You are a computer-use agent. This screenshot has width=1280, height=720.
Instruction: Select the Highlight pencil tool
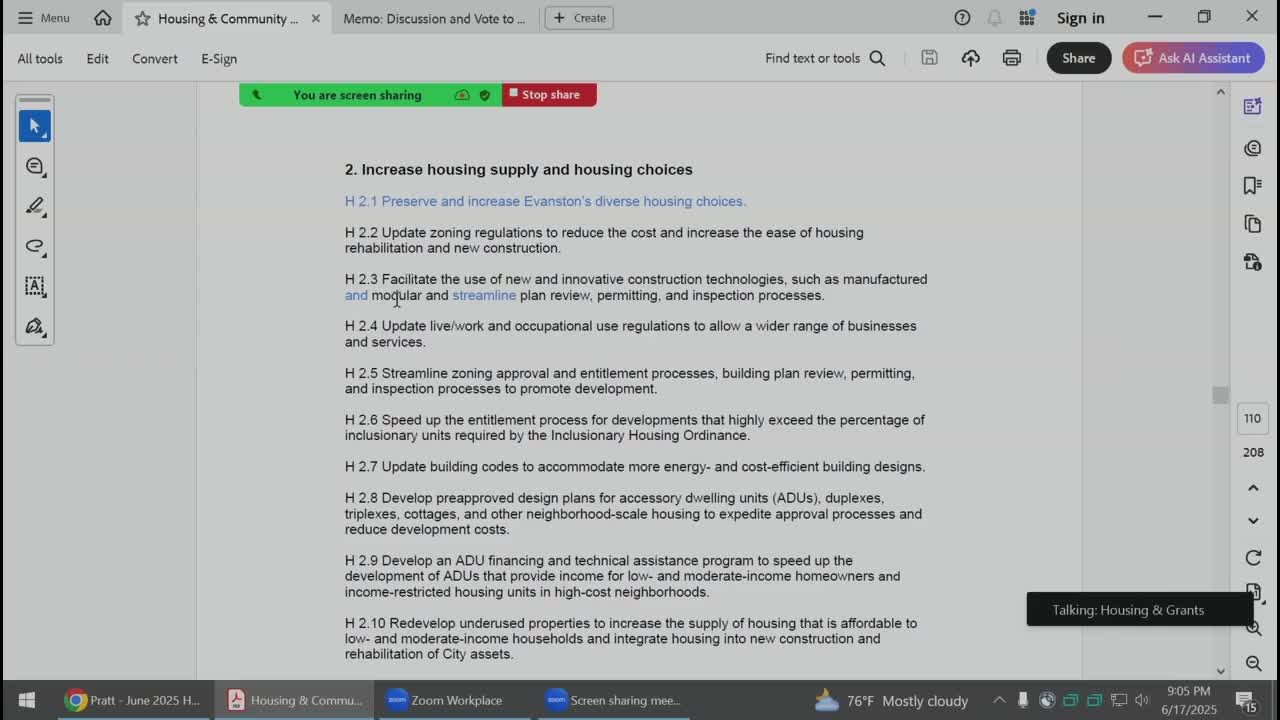tap(35, 206)
